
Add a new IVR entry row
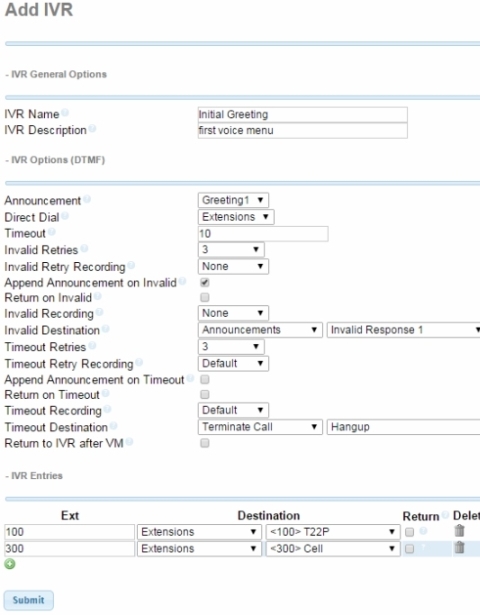(x=10, y=564)
